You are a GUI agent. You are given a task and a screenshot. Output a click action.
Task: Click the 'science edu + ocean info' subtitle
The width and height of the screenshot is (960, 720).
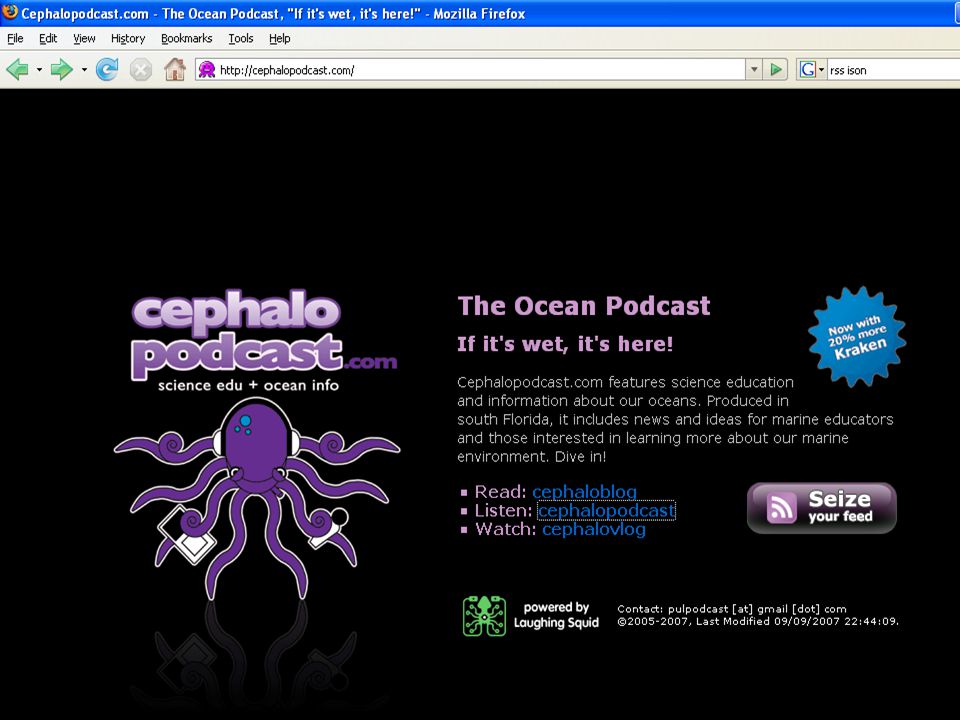pos(249,385)
